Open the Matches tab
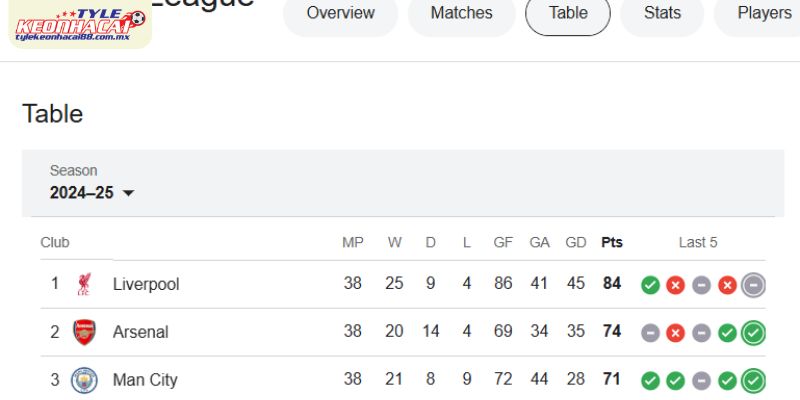Image resolution: width=800 pixels, height=400 pixels. pos(461,13)
